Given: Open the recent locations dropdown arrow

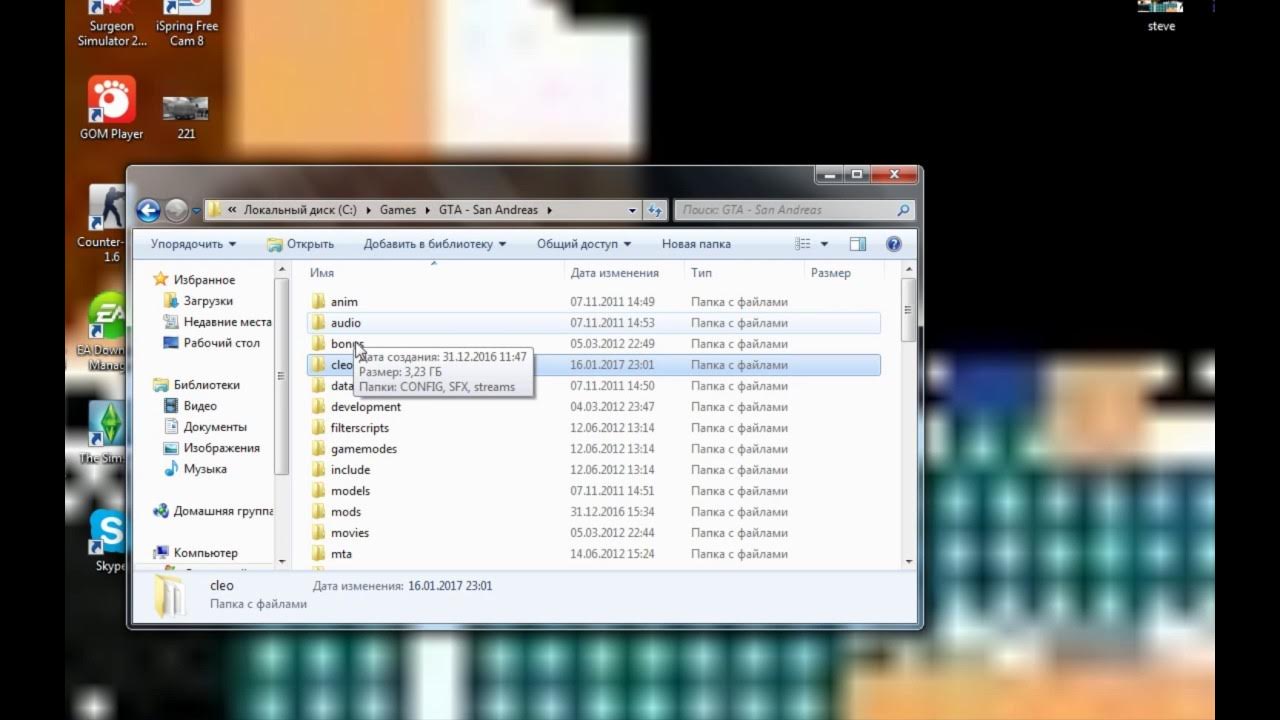Looking at the screenshot, I should pyautogui.click(x=196, y=211).
